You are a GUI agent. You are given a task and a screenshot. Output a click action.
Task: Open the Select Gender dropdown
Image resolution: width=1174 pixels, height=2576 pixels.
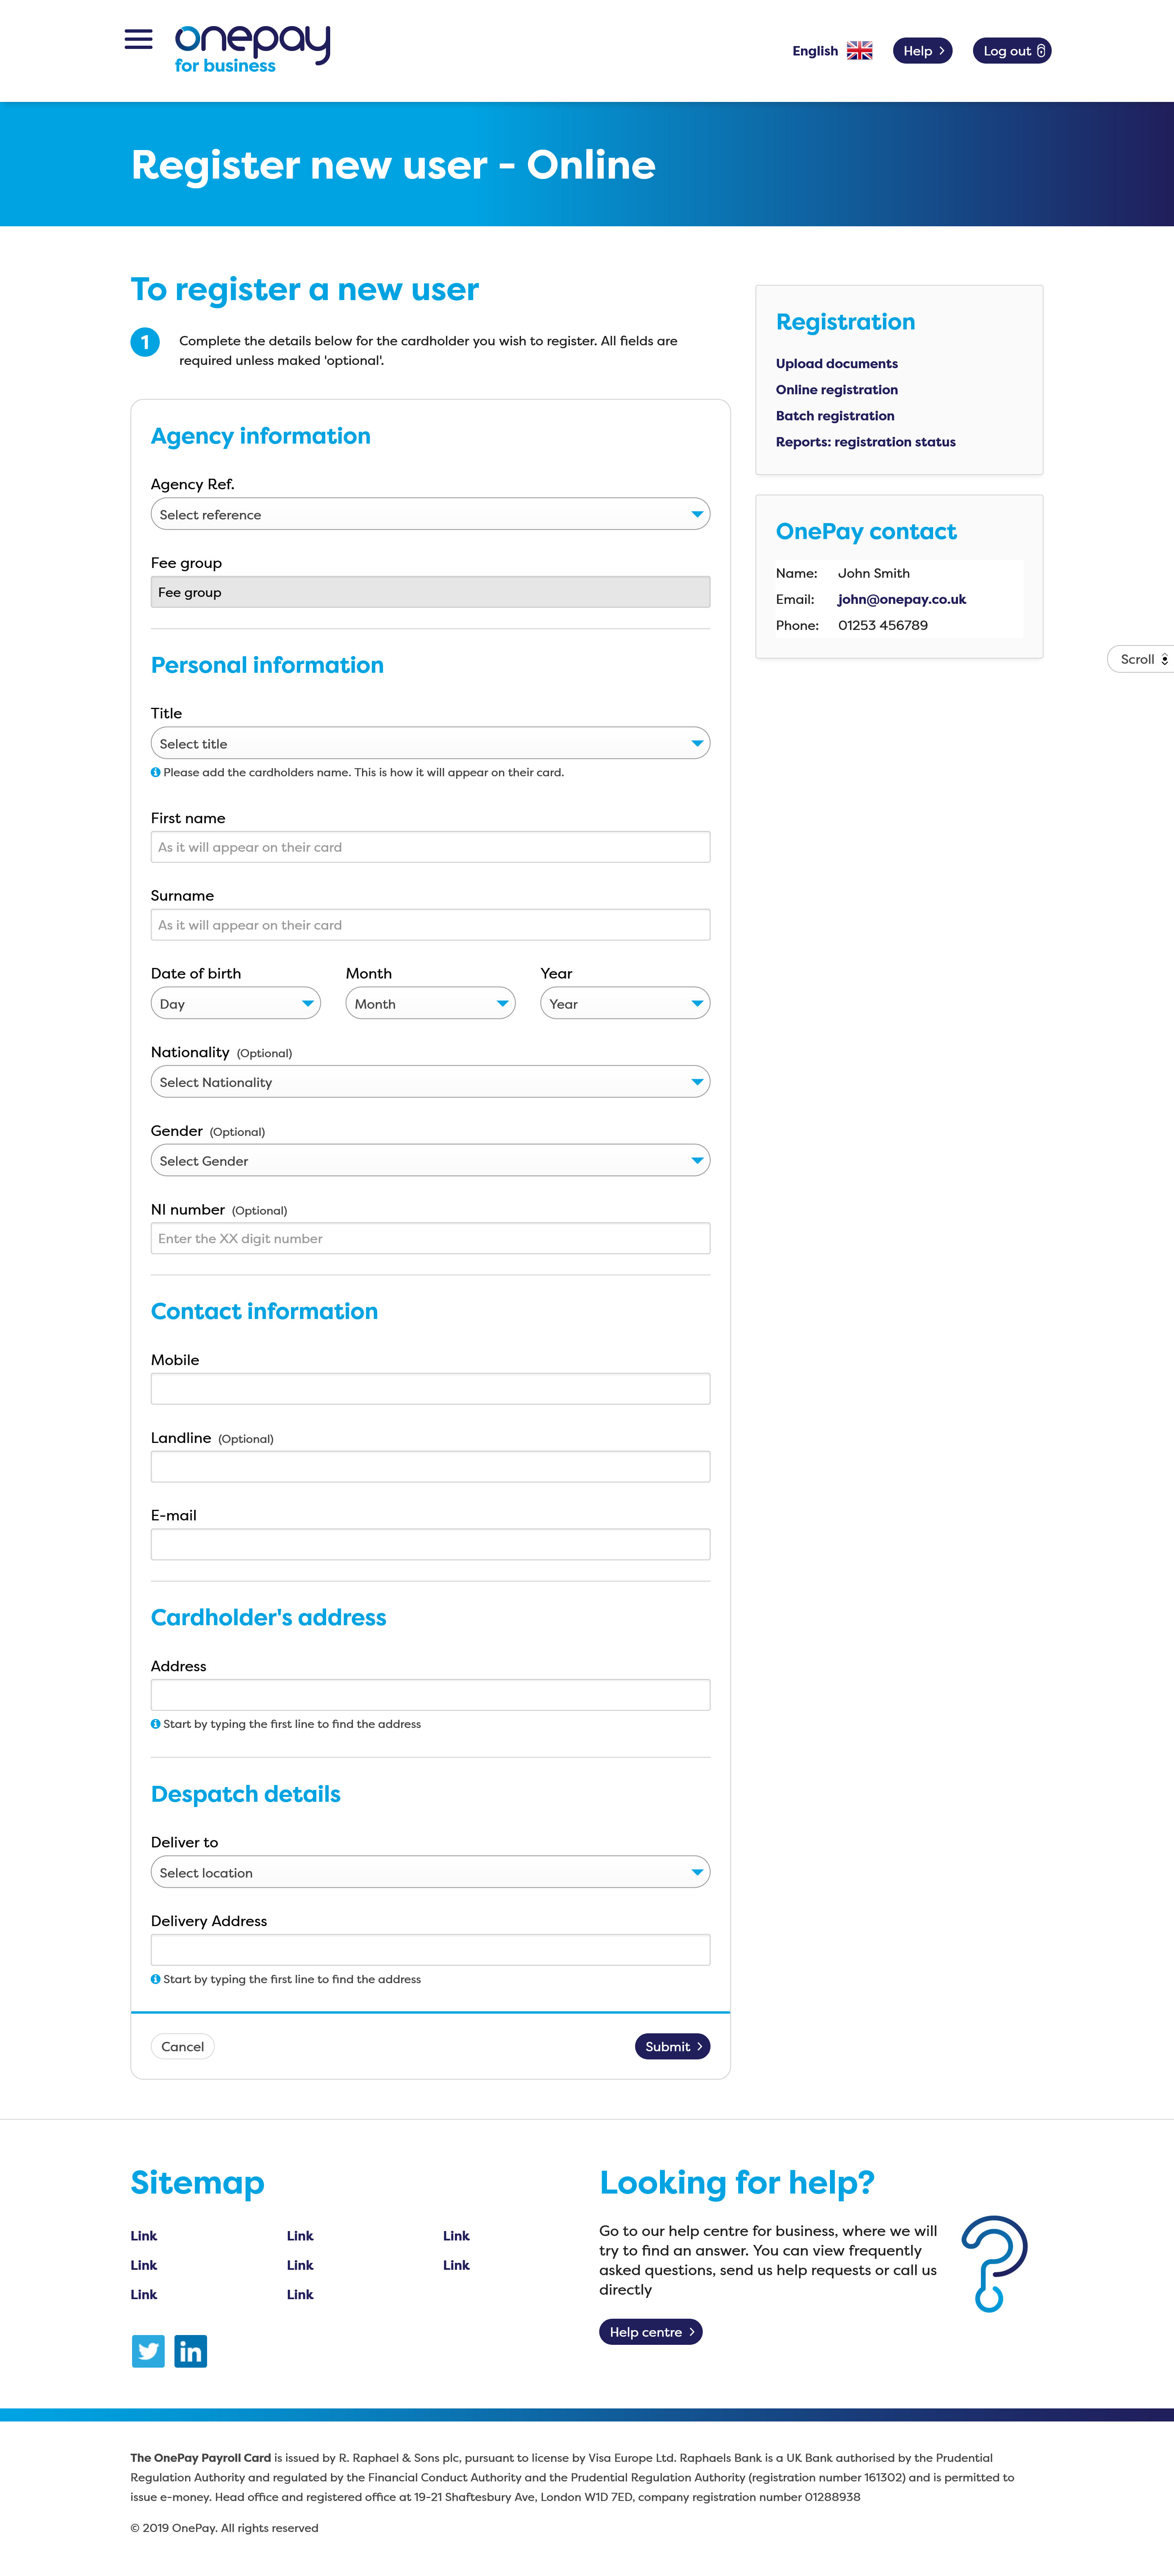(430, 1160)
